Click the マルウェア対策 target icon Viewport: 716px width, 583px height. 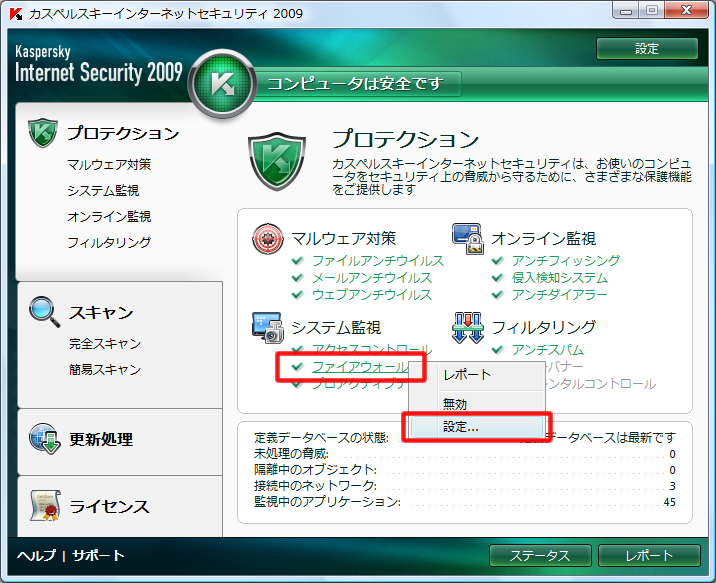coord(267,238)
